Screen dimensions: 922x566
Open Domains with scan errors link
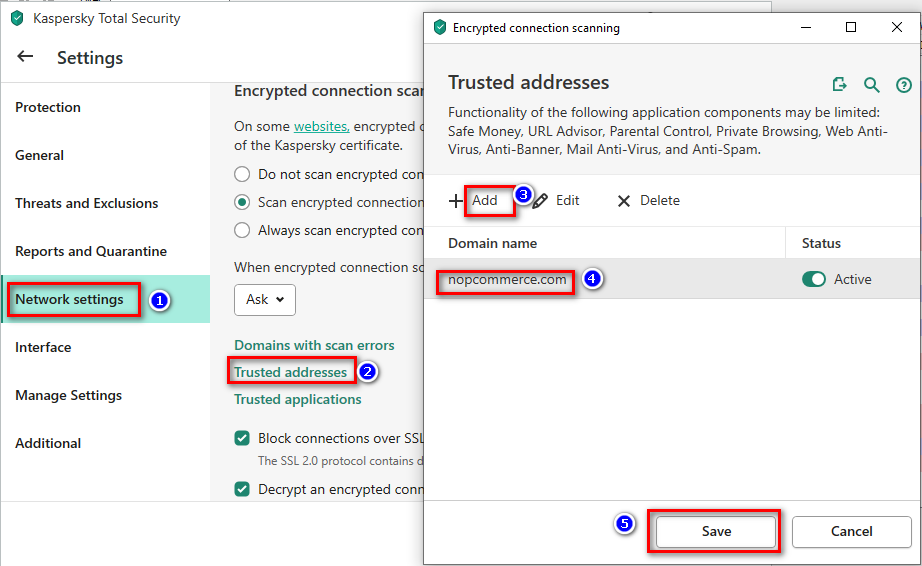tap(314, 345)
